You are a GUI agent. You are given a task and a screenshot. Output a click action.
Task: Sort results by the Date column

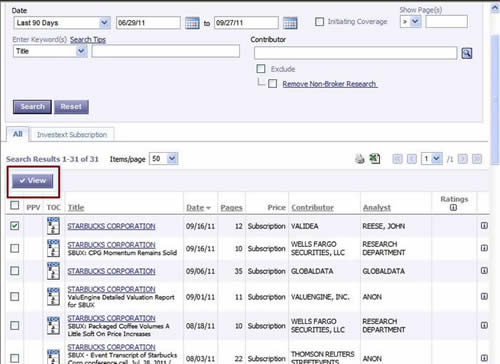click(x=198, y=208)
